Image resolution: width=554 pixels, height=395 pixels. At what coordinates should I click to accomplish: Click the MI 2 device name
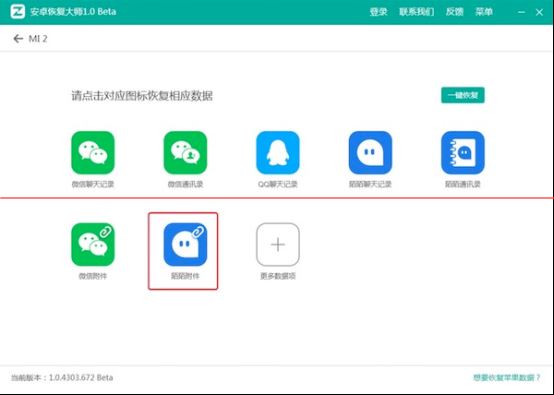coord(38,39)
